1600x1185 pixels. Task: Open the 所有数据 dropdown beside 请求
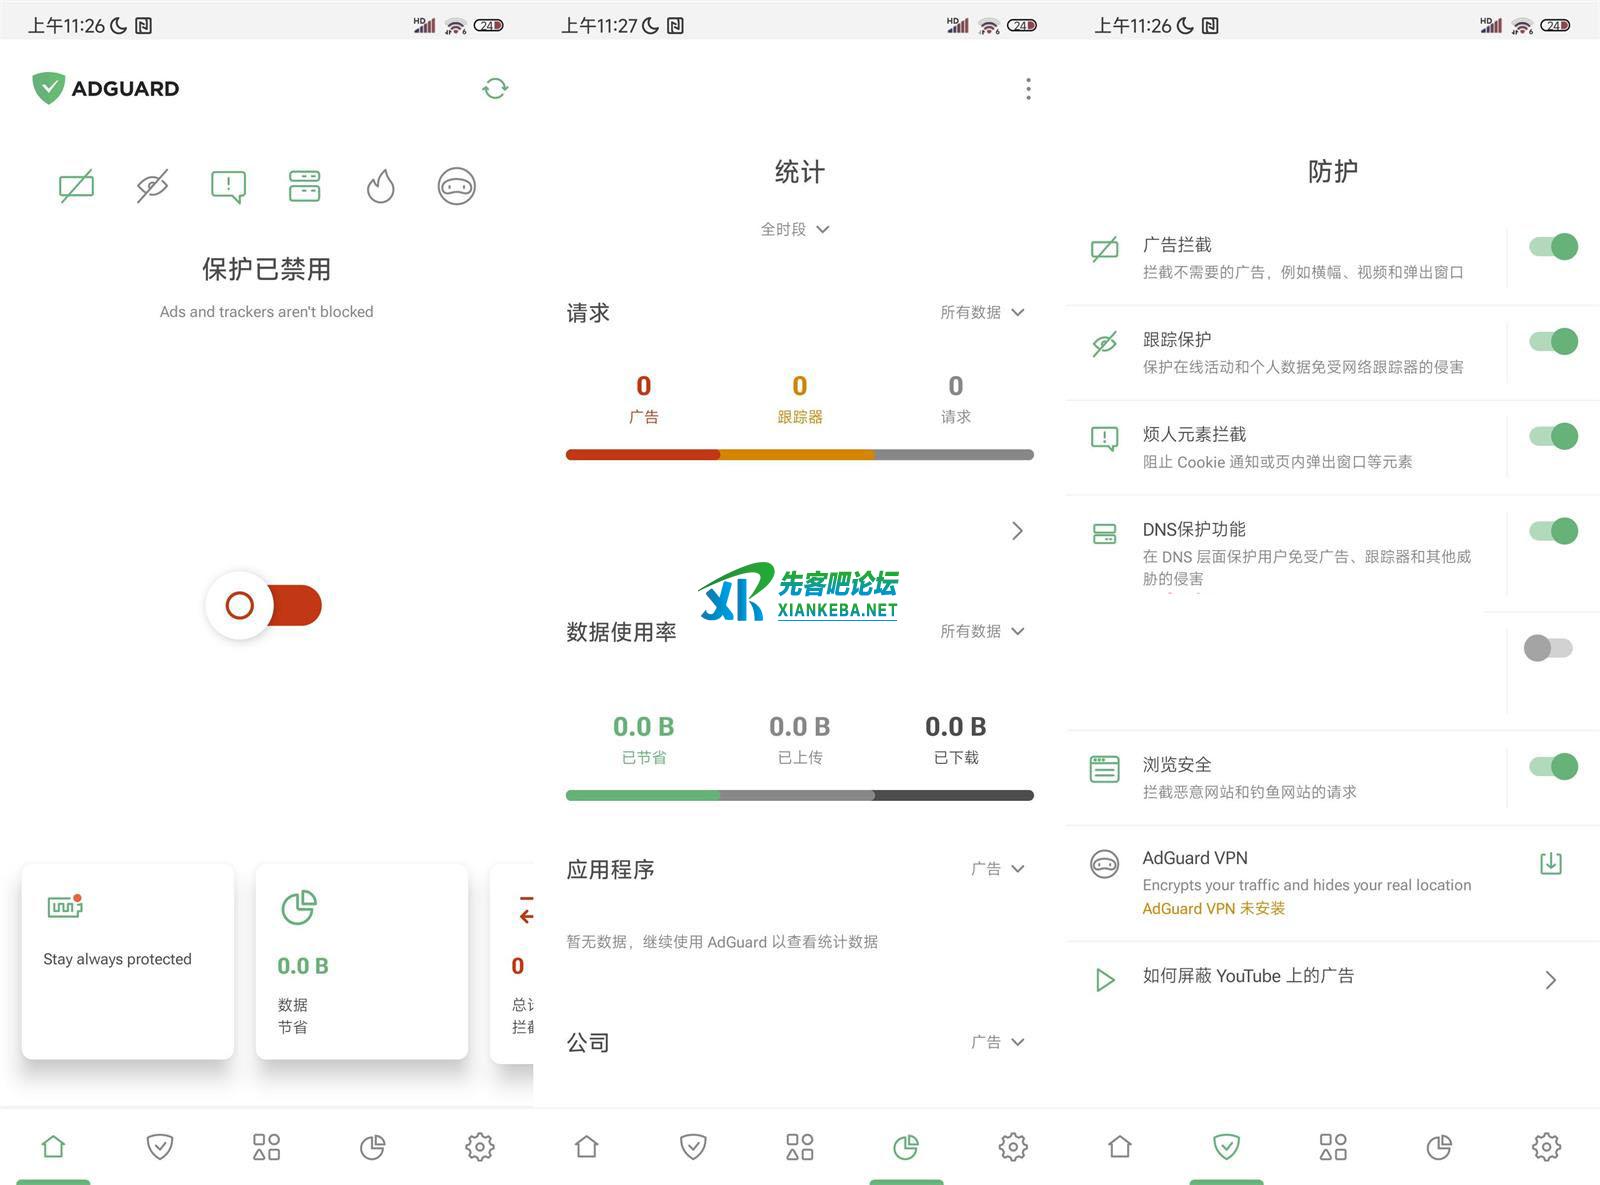pyautogui.click(x=982, y=312)
